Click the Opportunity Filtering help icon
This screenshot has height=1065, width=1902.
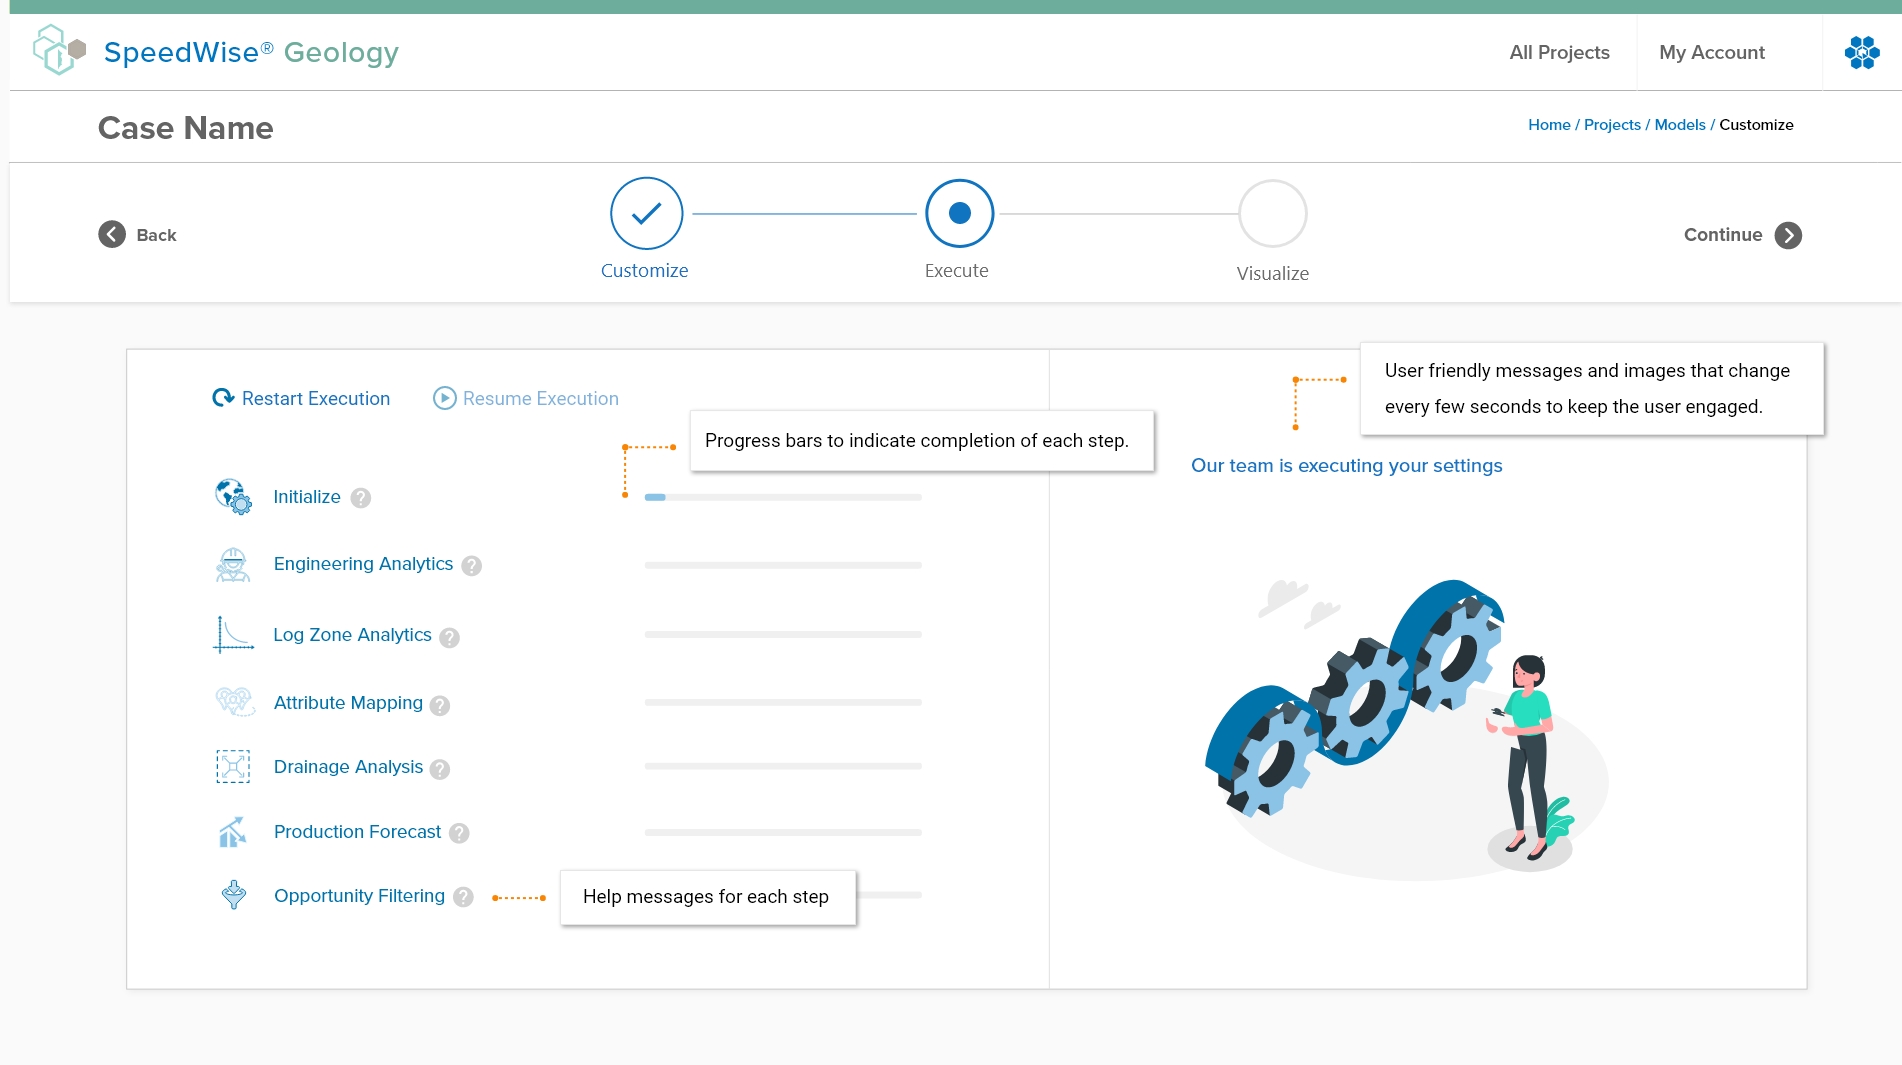(463, 897)
